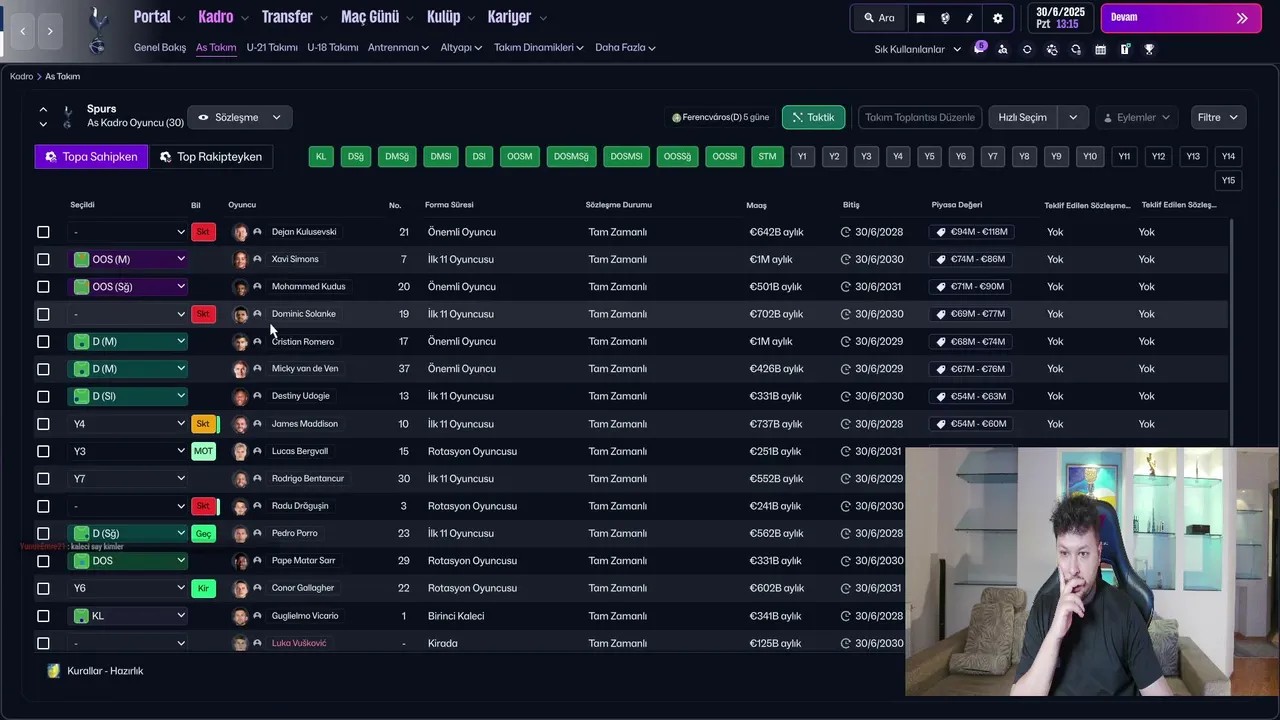Viewport: 1280px width, 720px height.
Task: Go back with the left arrow
Action: tap(23, 31)
